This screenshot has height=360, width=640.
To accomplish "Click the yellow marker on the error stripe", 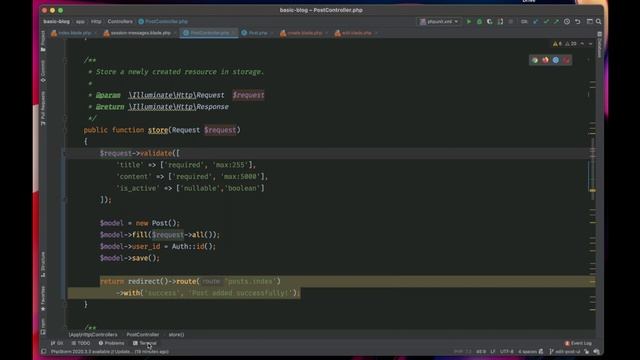I will pyautogui.click(x=592, y=190).
